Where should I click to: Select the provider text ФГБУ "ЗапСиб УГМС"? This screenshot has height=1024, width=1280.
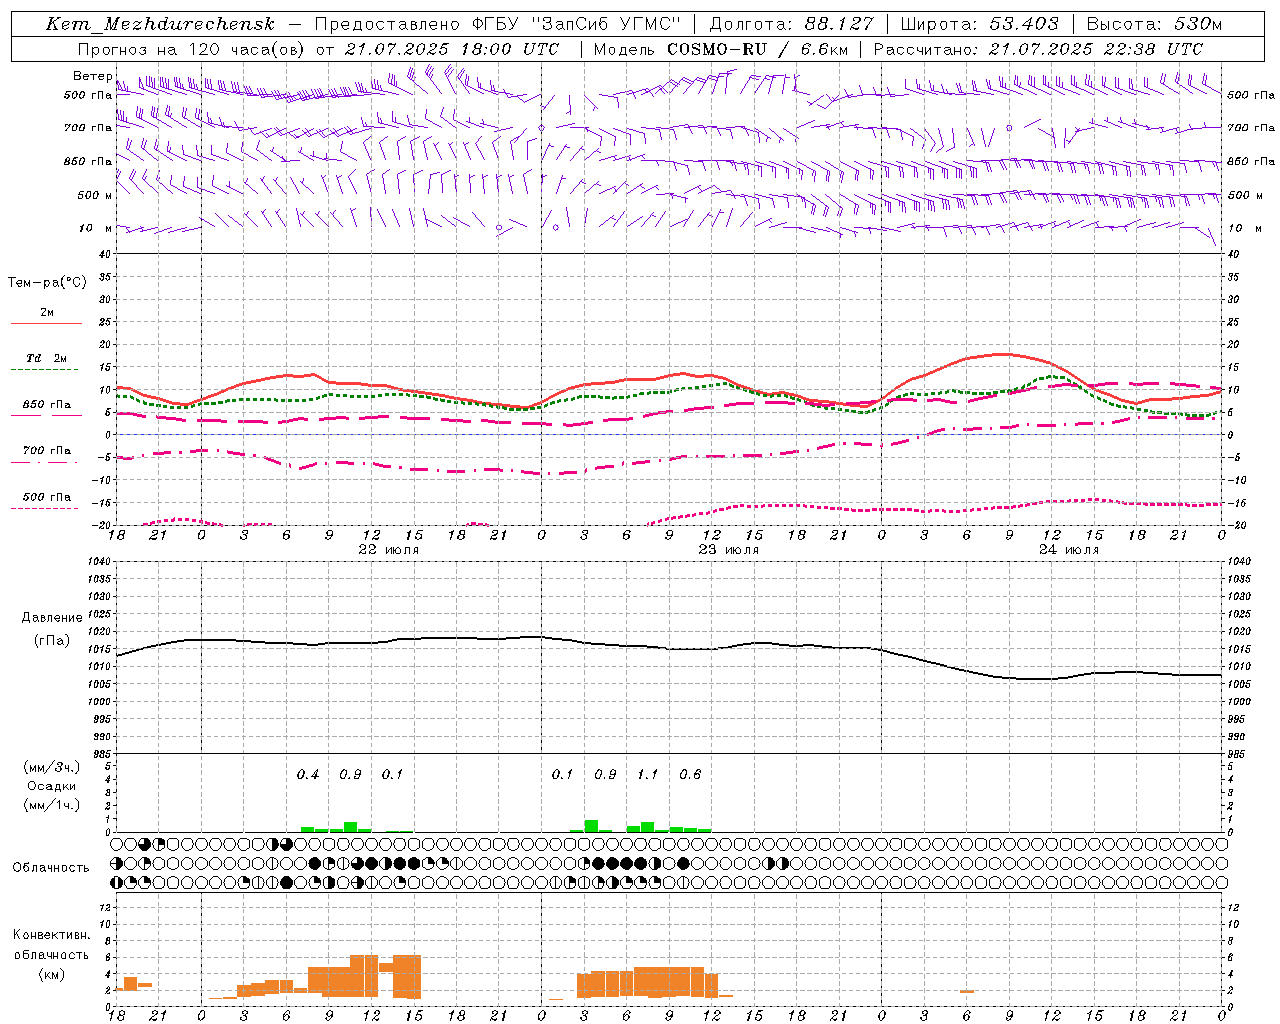tap(575, 24)
